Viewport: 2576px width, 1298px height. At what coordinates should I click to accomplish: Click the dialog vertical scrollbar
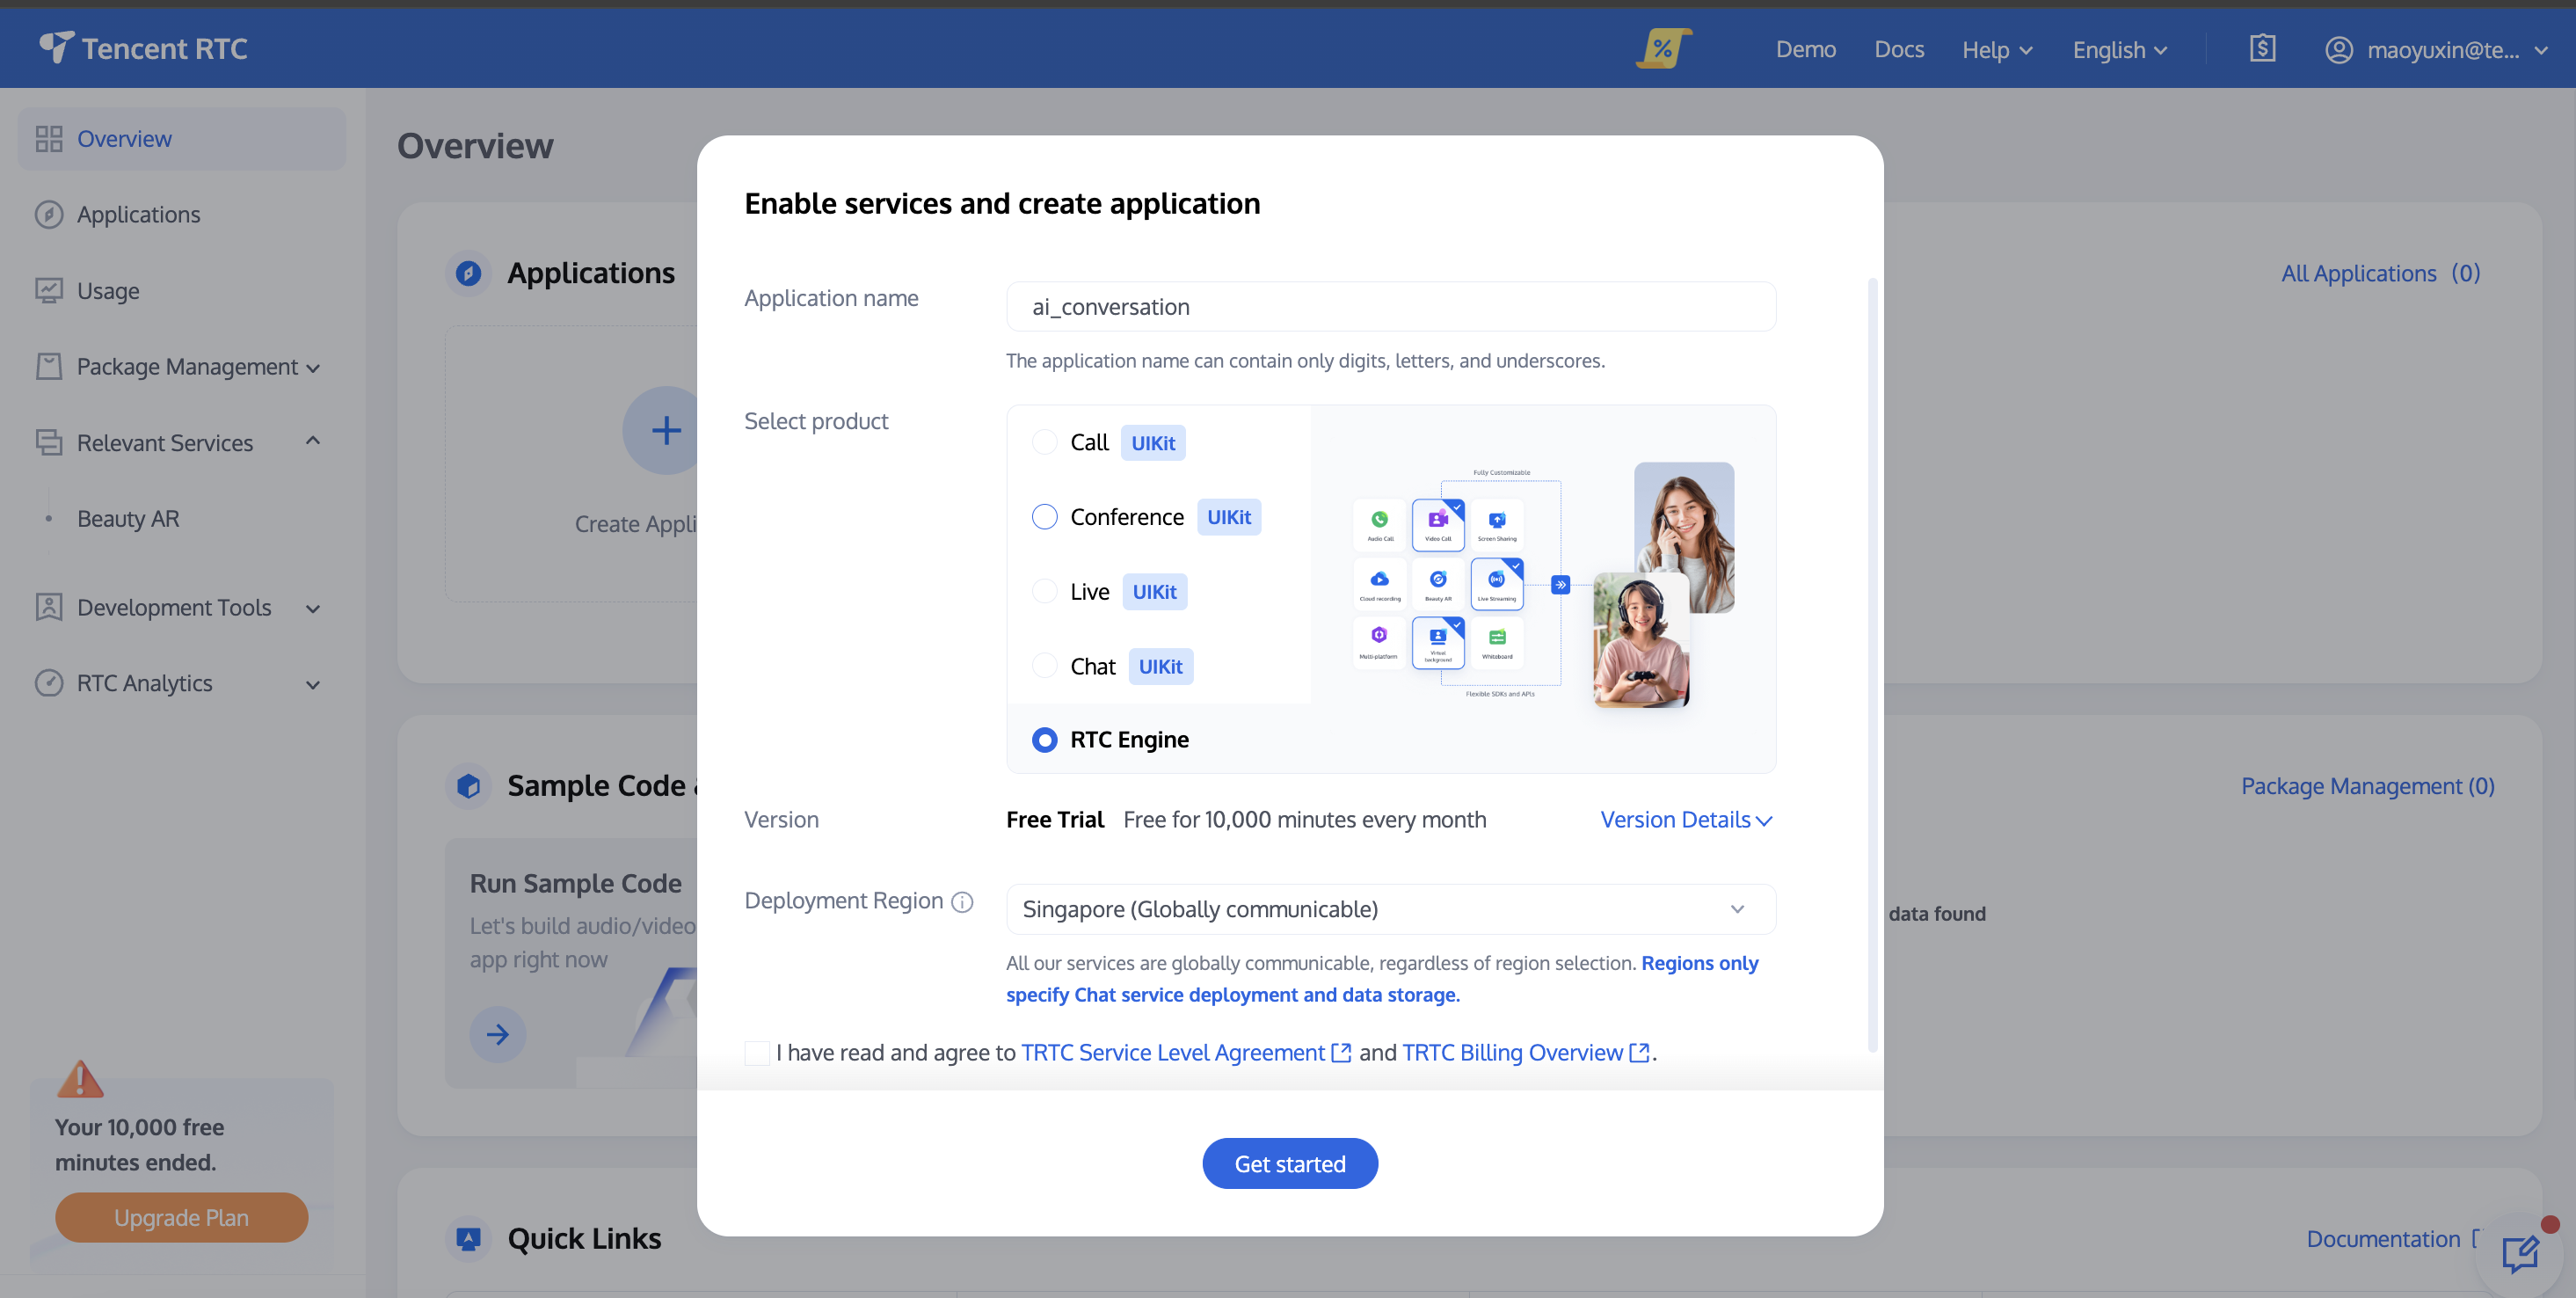1872,665
